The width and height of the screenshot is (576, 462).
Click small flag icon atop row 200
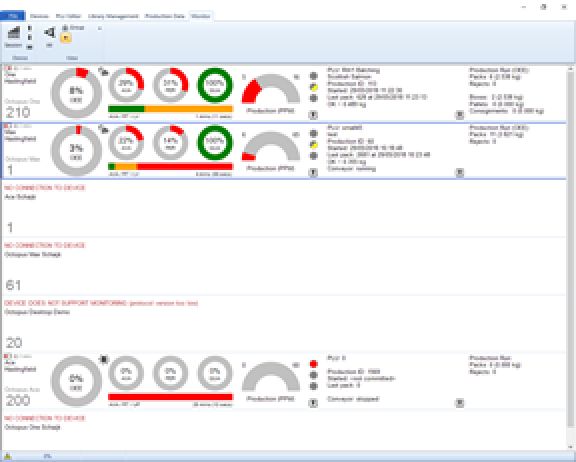coord(7,356)
